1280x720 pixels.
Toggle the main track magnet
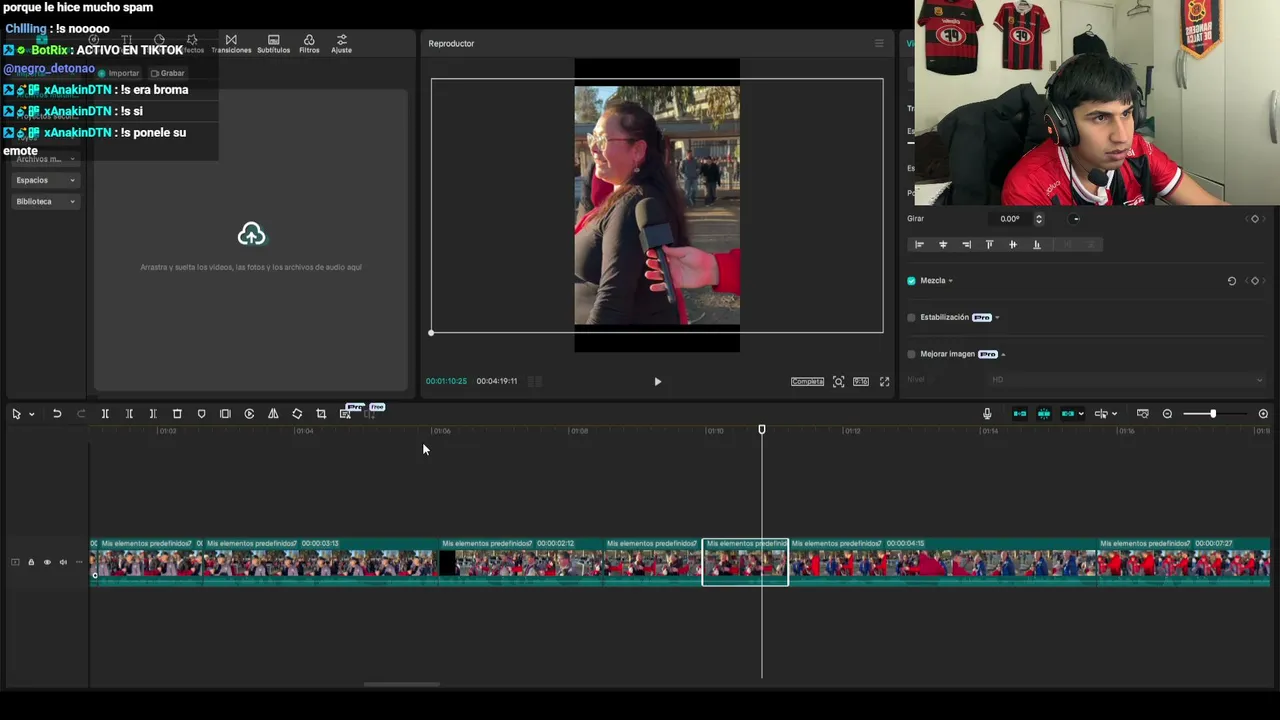coord(1020,414)
